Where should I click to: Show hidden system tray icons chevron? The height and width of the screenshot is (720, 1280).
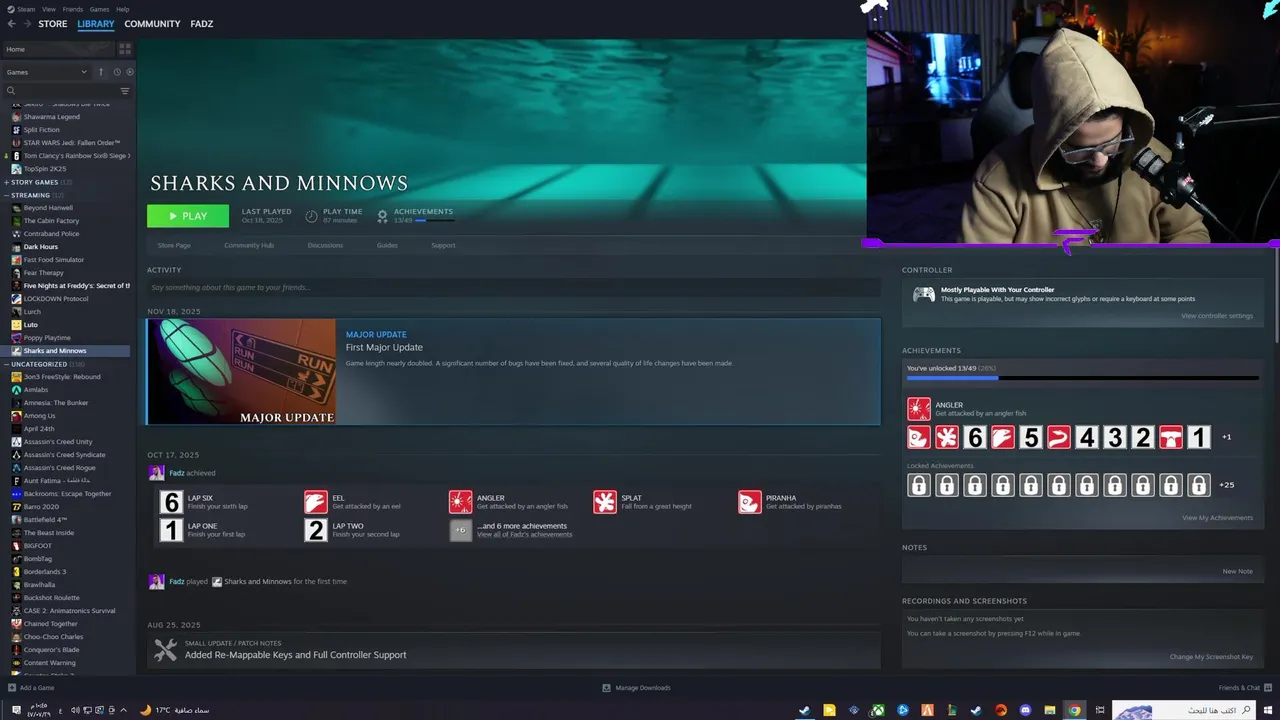pos(123,710)
